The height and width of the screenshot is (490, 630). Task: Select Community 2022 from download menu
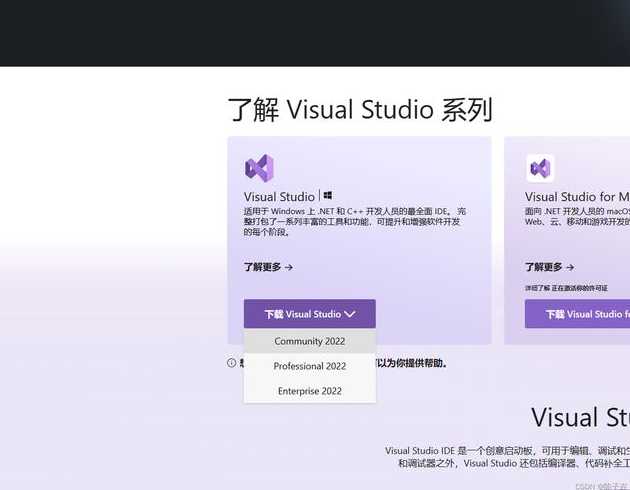310,341
